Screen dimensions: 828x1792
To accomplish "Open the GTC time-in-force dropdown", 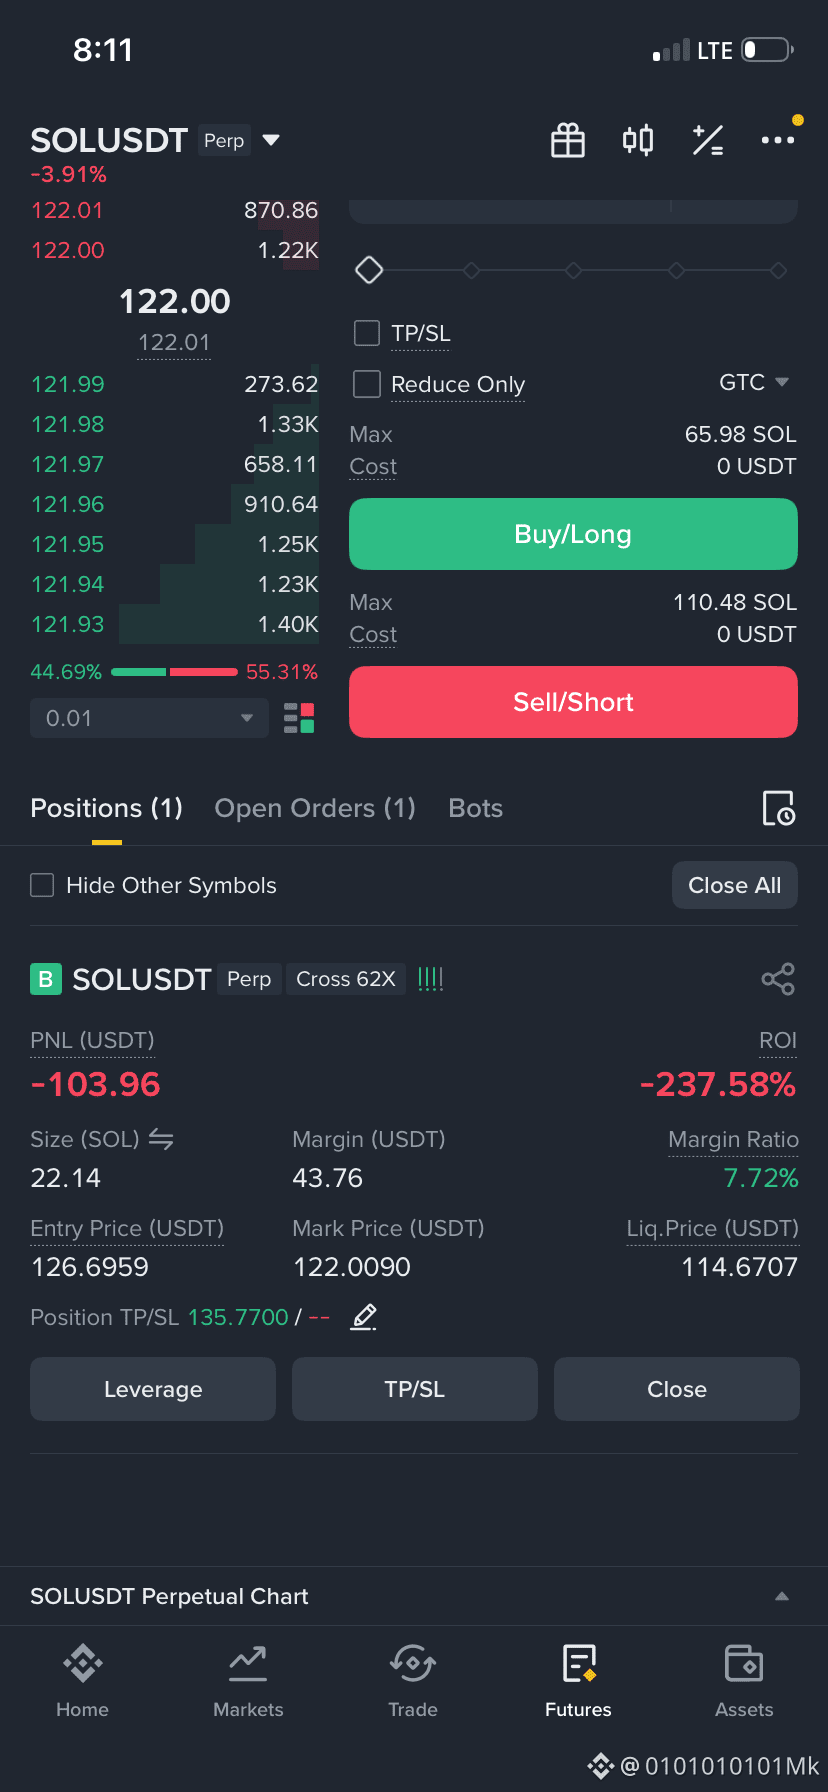I will pos(754,382).
